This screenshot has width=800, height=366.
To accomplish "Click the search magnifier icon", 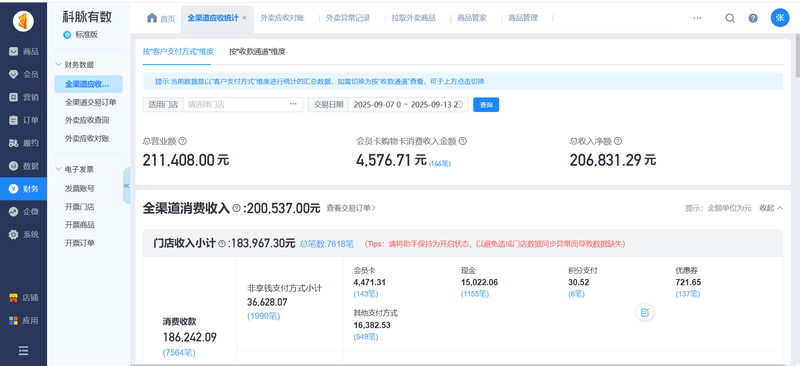I will 730,18.
